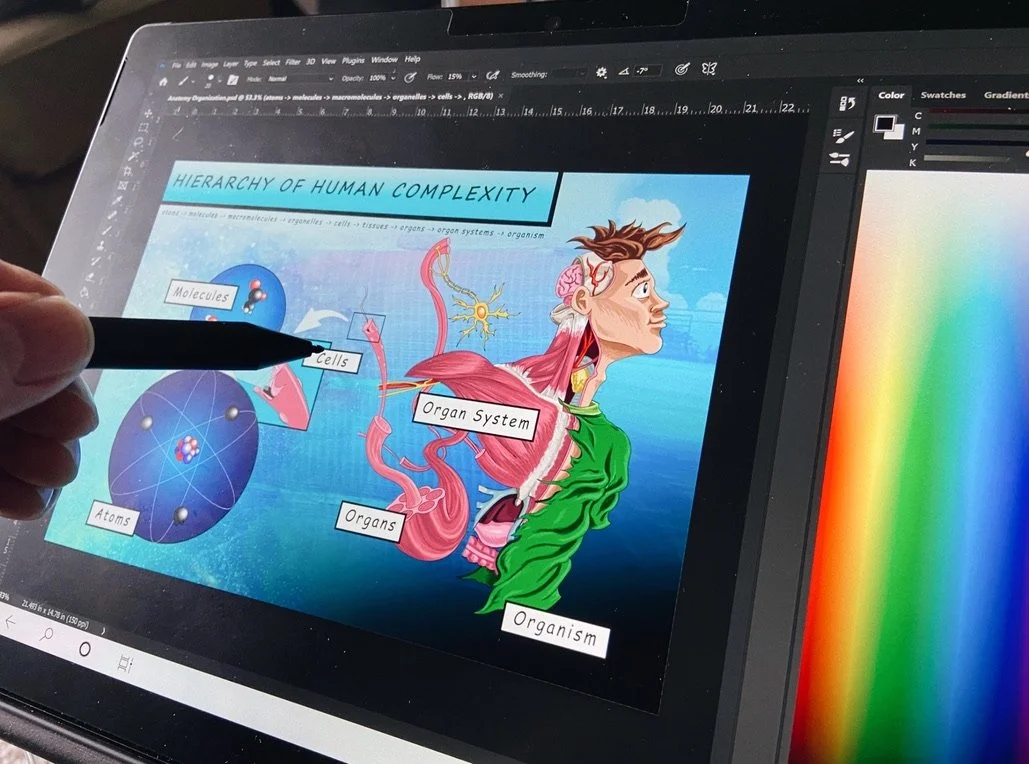Image resolution: width=1029 pixels, height=764 pixels.
Task: Open the Opacity slider dropdown arrow
Action: [x=392, y=77]
